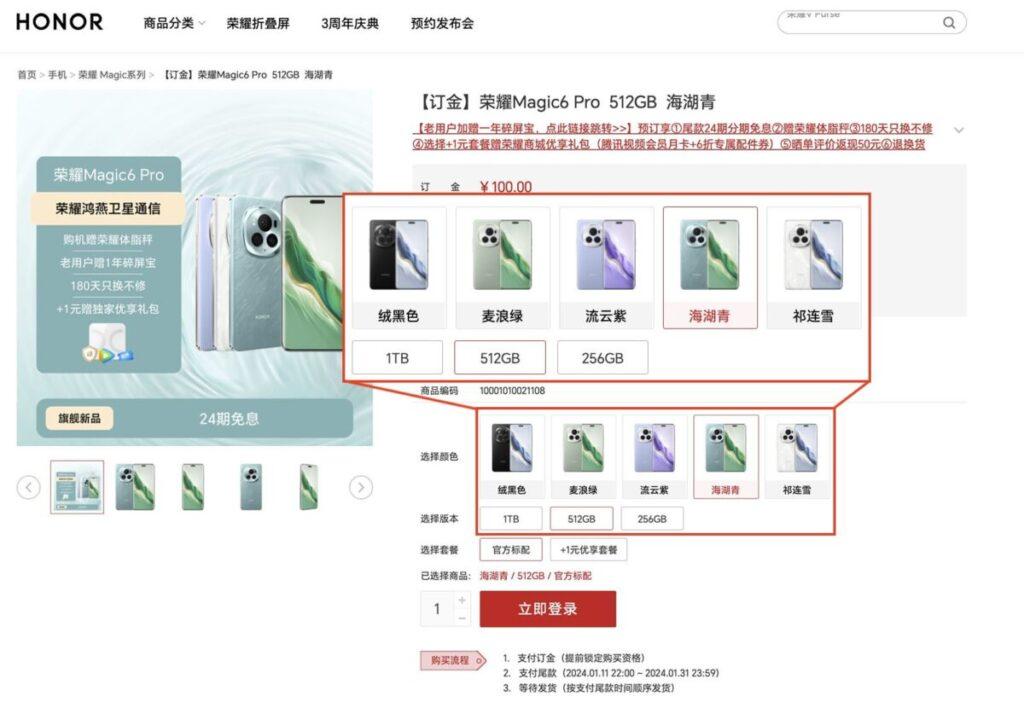Open the 荣耀折叠屏 menu item
Image resolution: width=1024 pixels, height=725 pixels.
pos(258,24)
